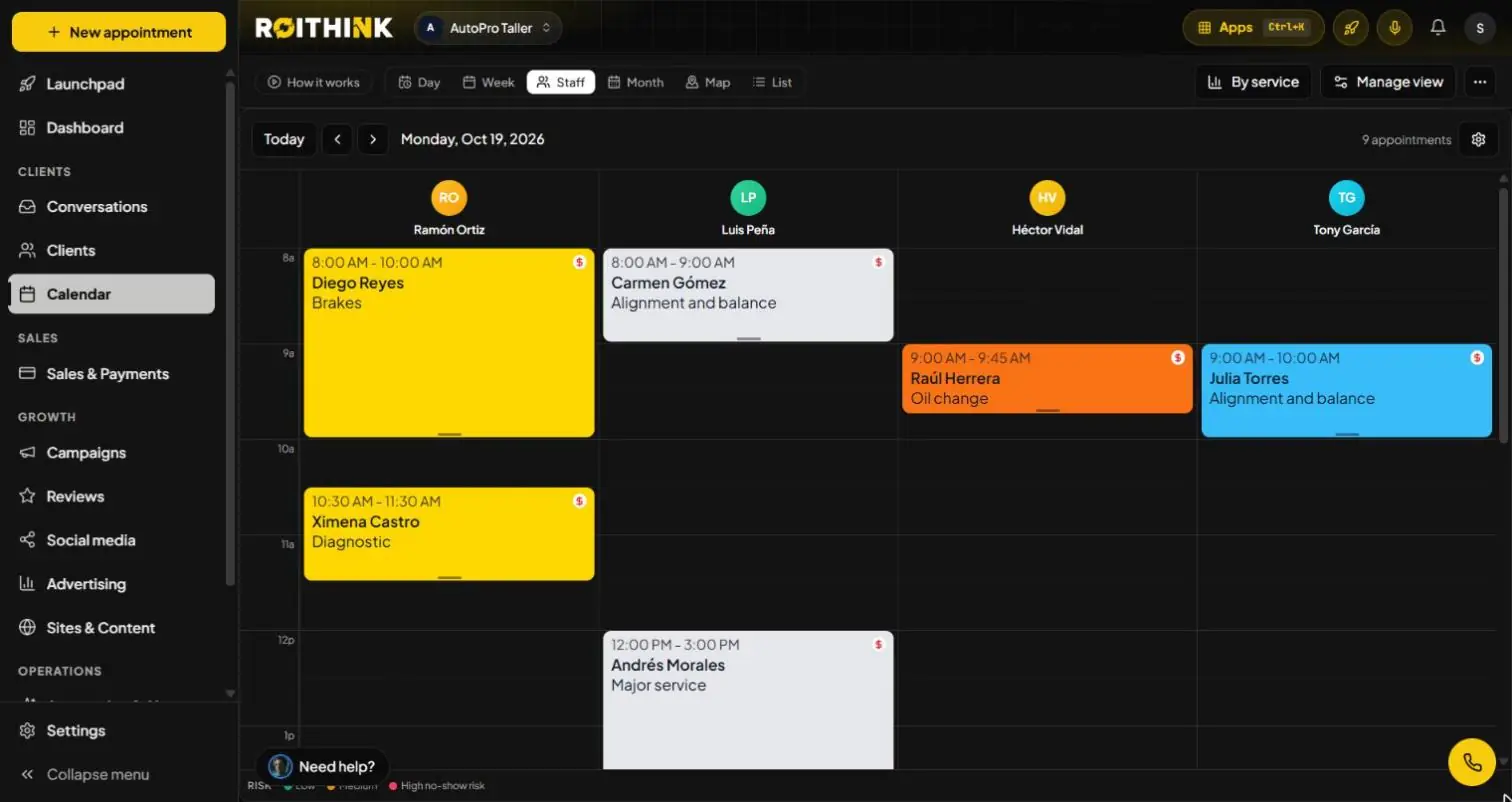Go to next day arrow

pos(373,140)
